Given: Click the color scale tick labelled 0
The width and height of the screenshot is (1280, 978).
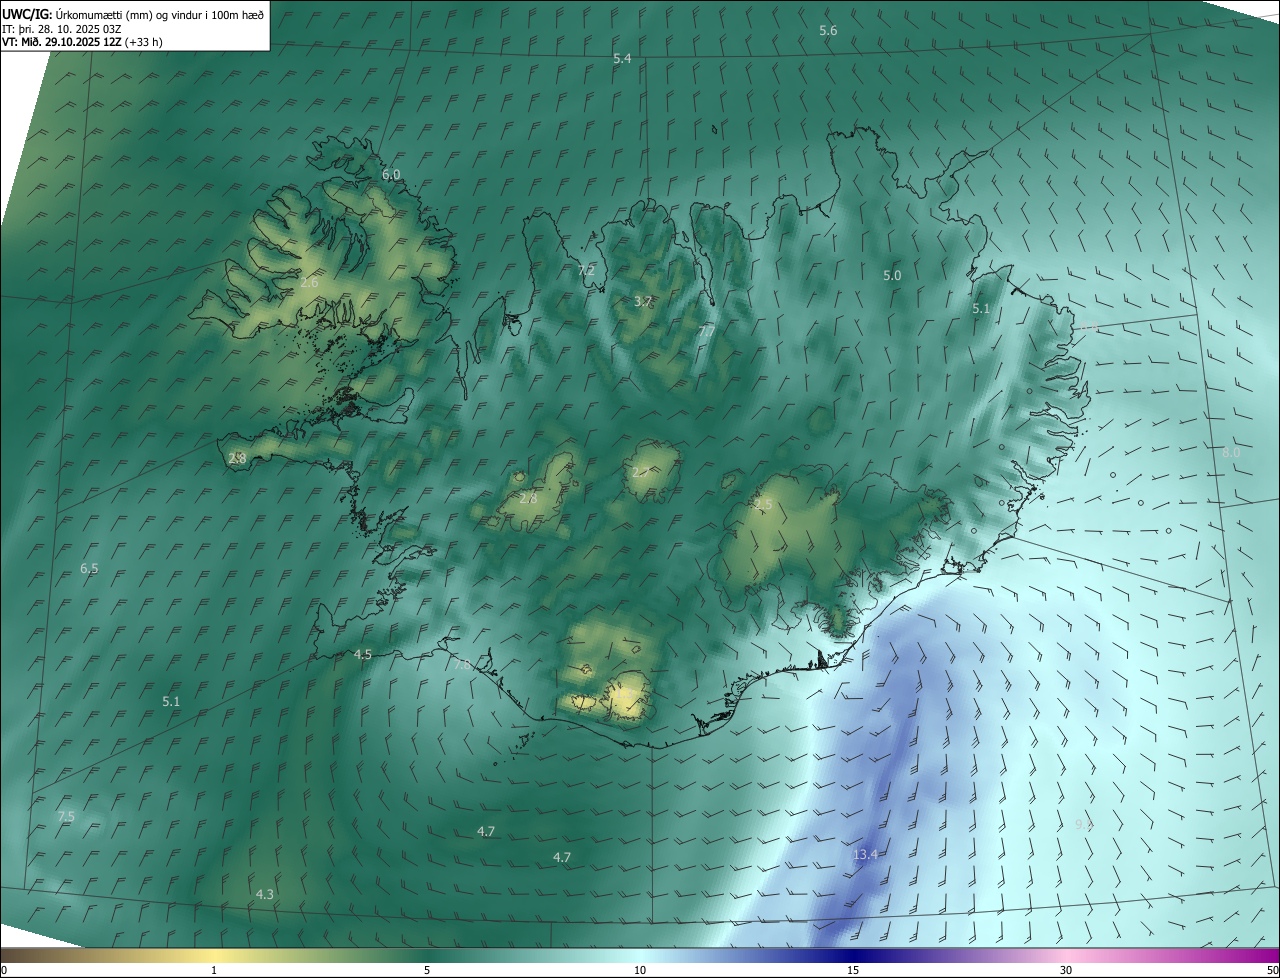Looking at the screenshot, I should point(3,970).
